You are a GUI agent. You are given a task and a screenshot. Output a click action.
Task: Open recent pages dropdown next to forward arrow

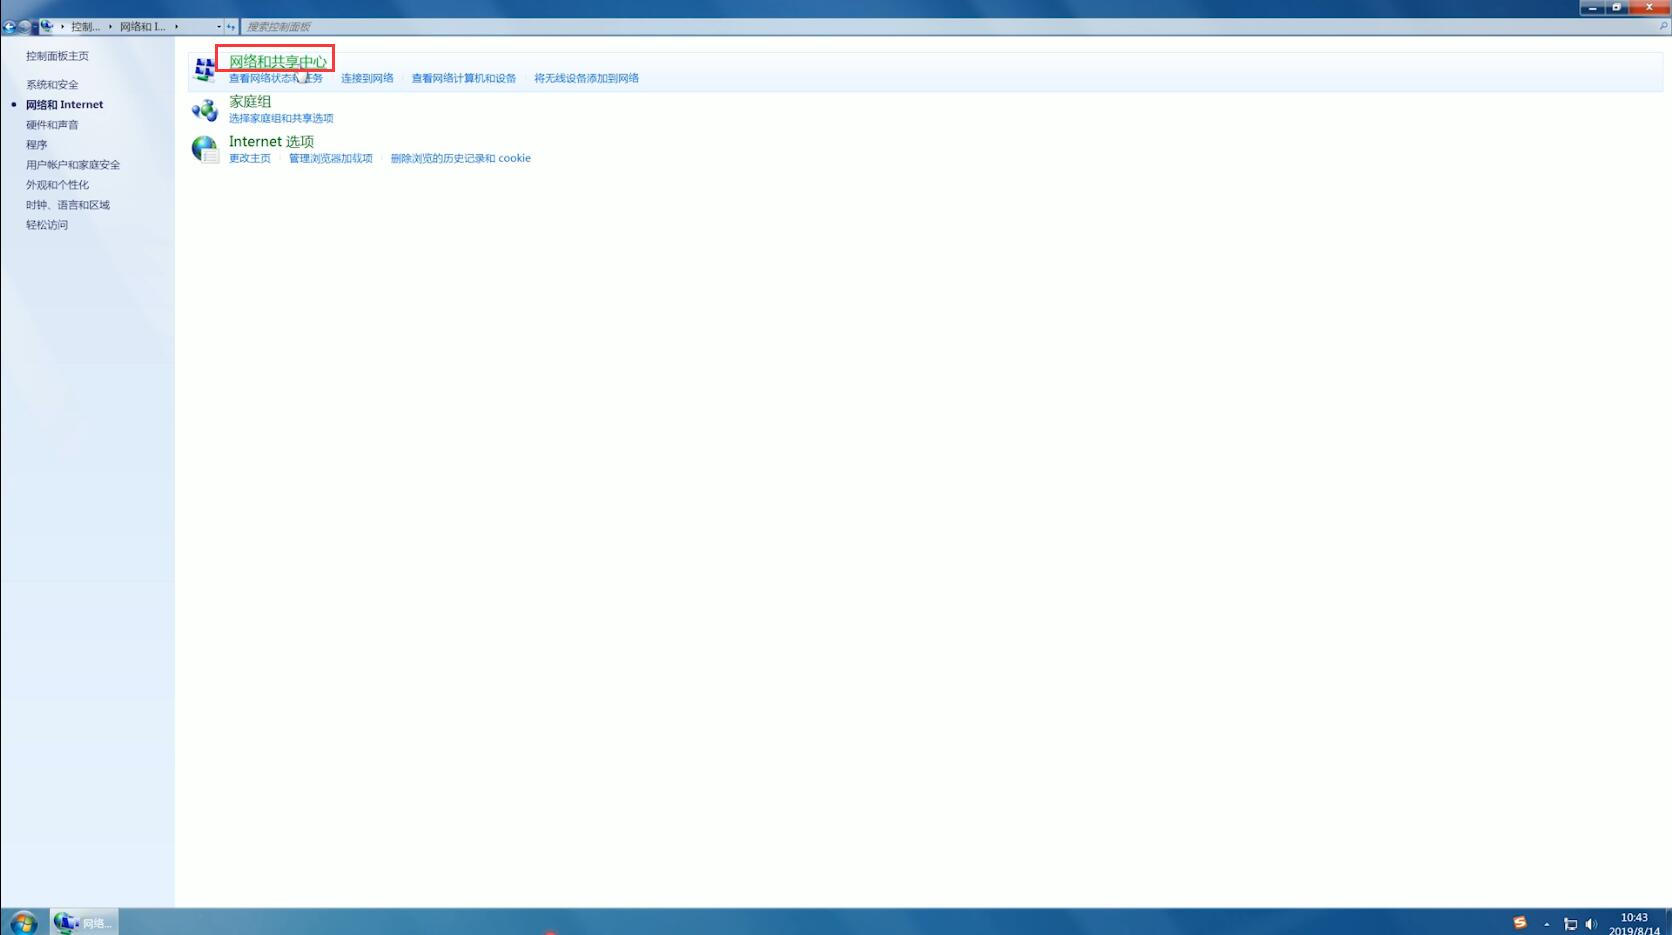34,27
